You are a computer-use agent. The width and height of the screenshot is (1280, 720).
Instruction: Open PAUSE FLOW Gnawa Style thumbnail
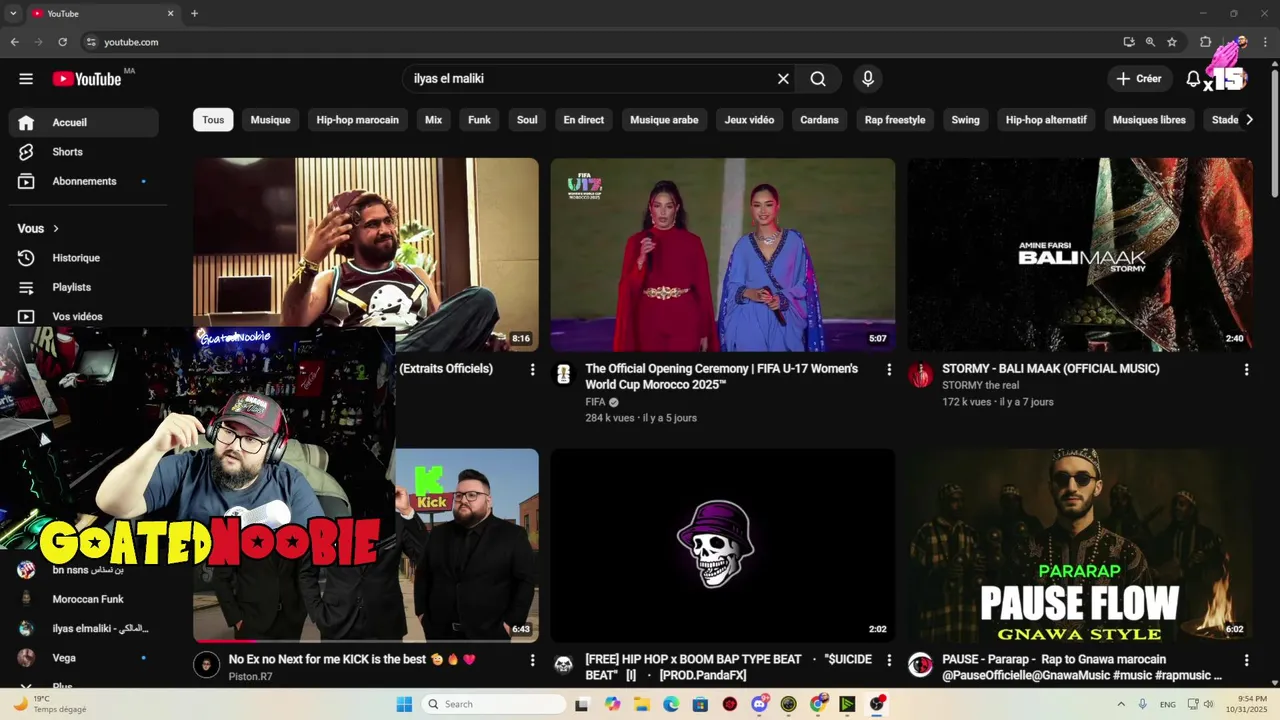tap(1080, 545)
